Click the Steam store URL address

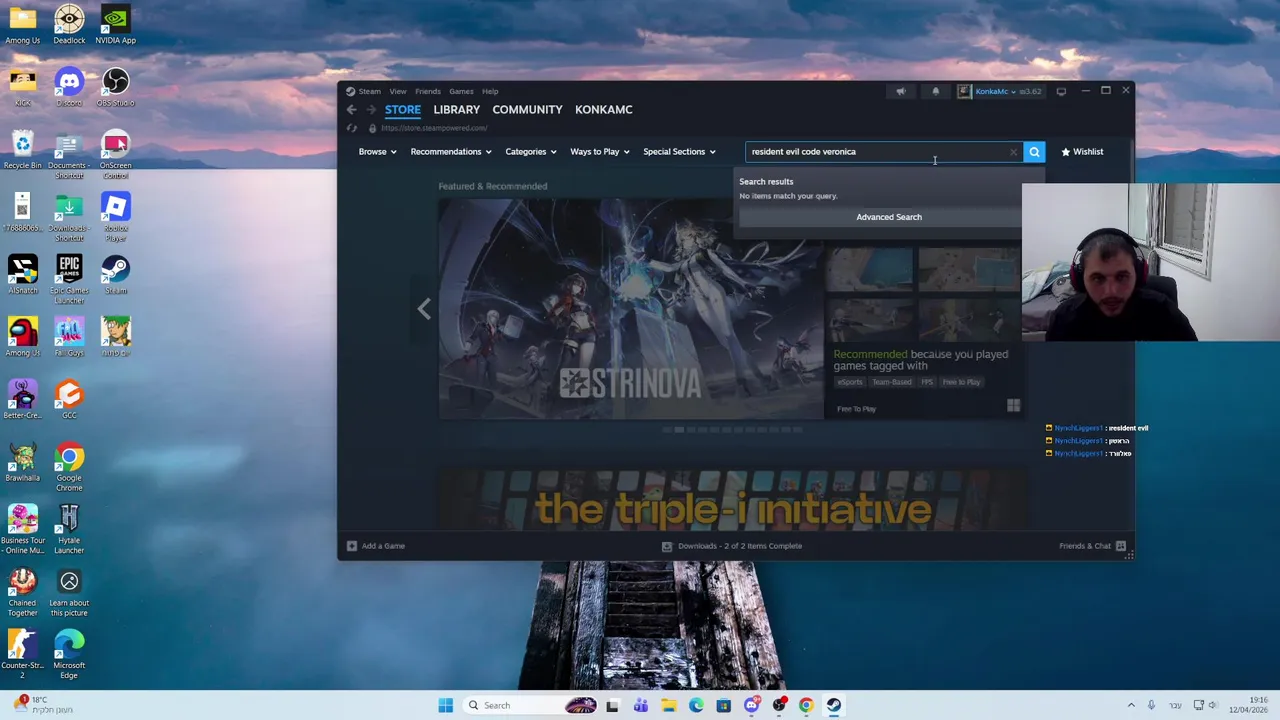pos(434,128)
